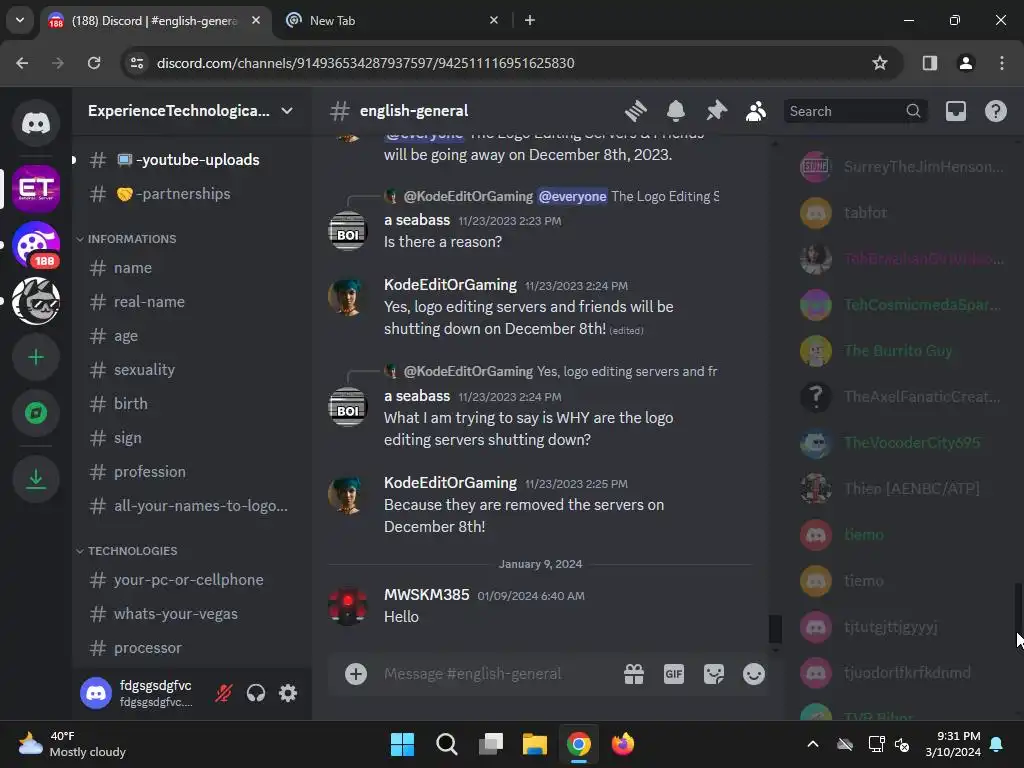Open File Explorer from taskbar

click(535, 744)
